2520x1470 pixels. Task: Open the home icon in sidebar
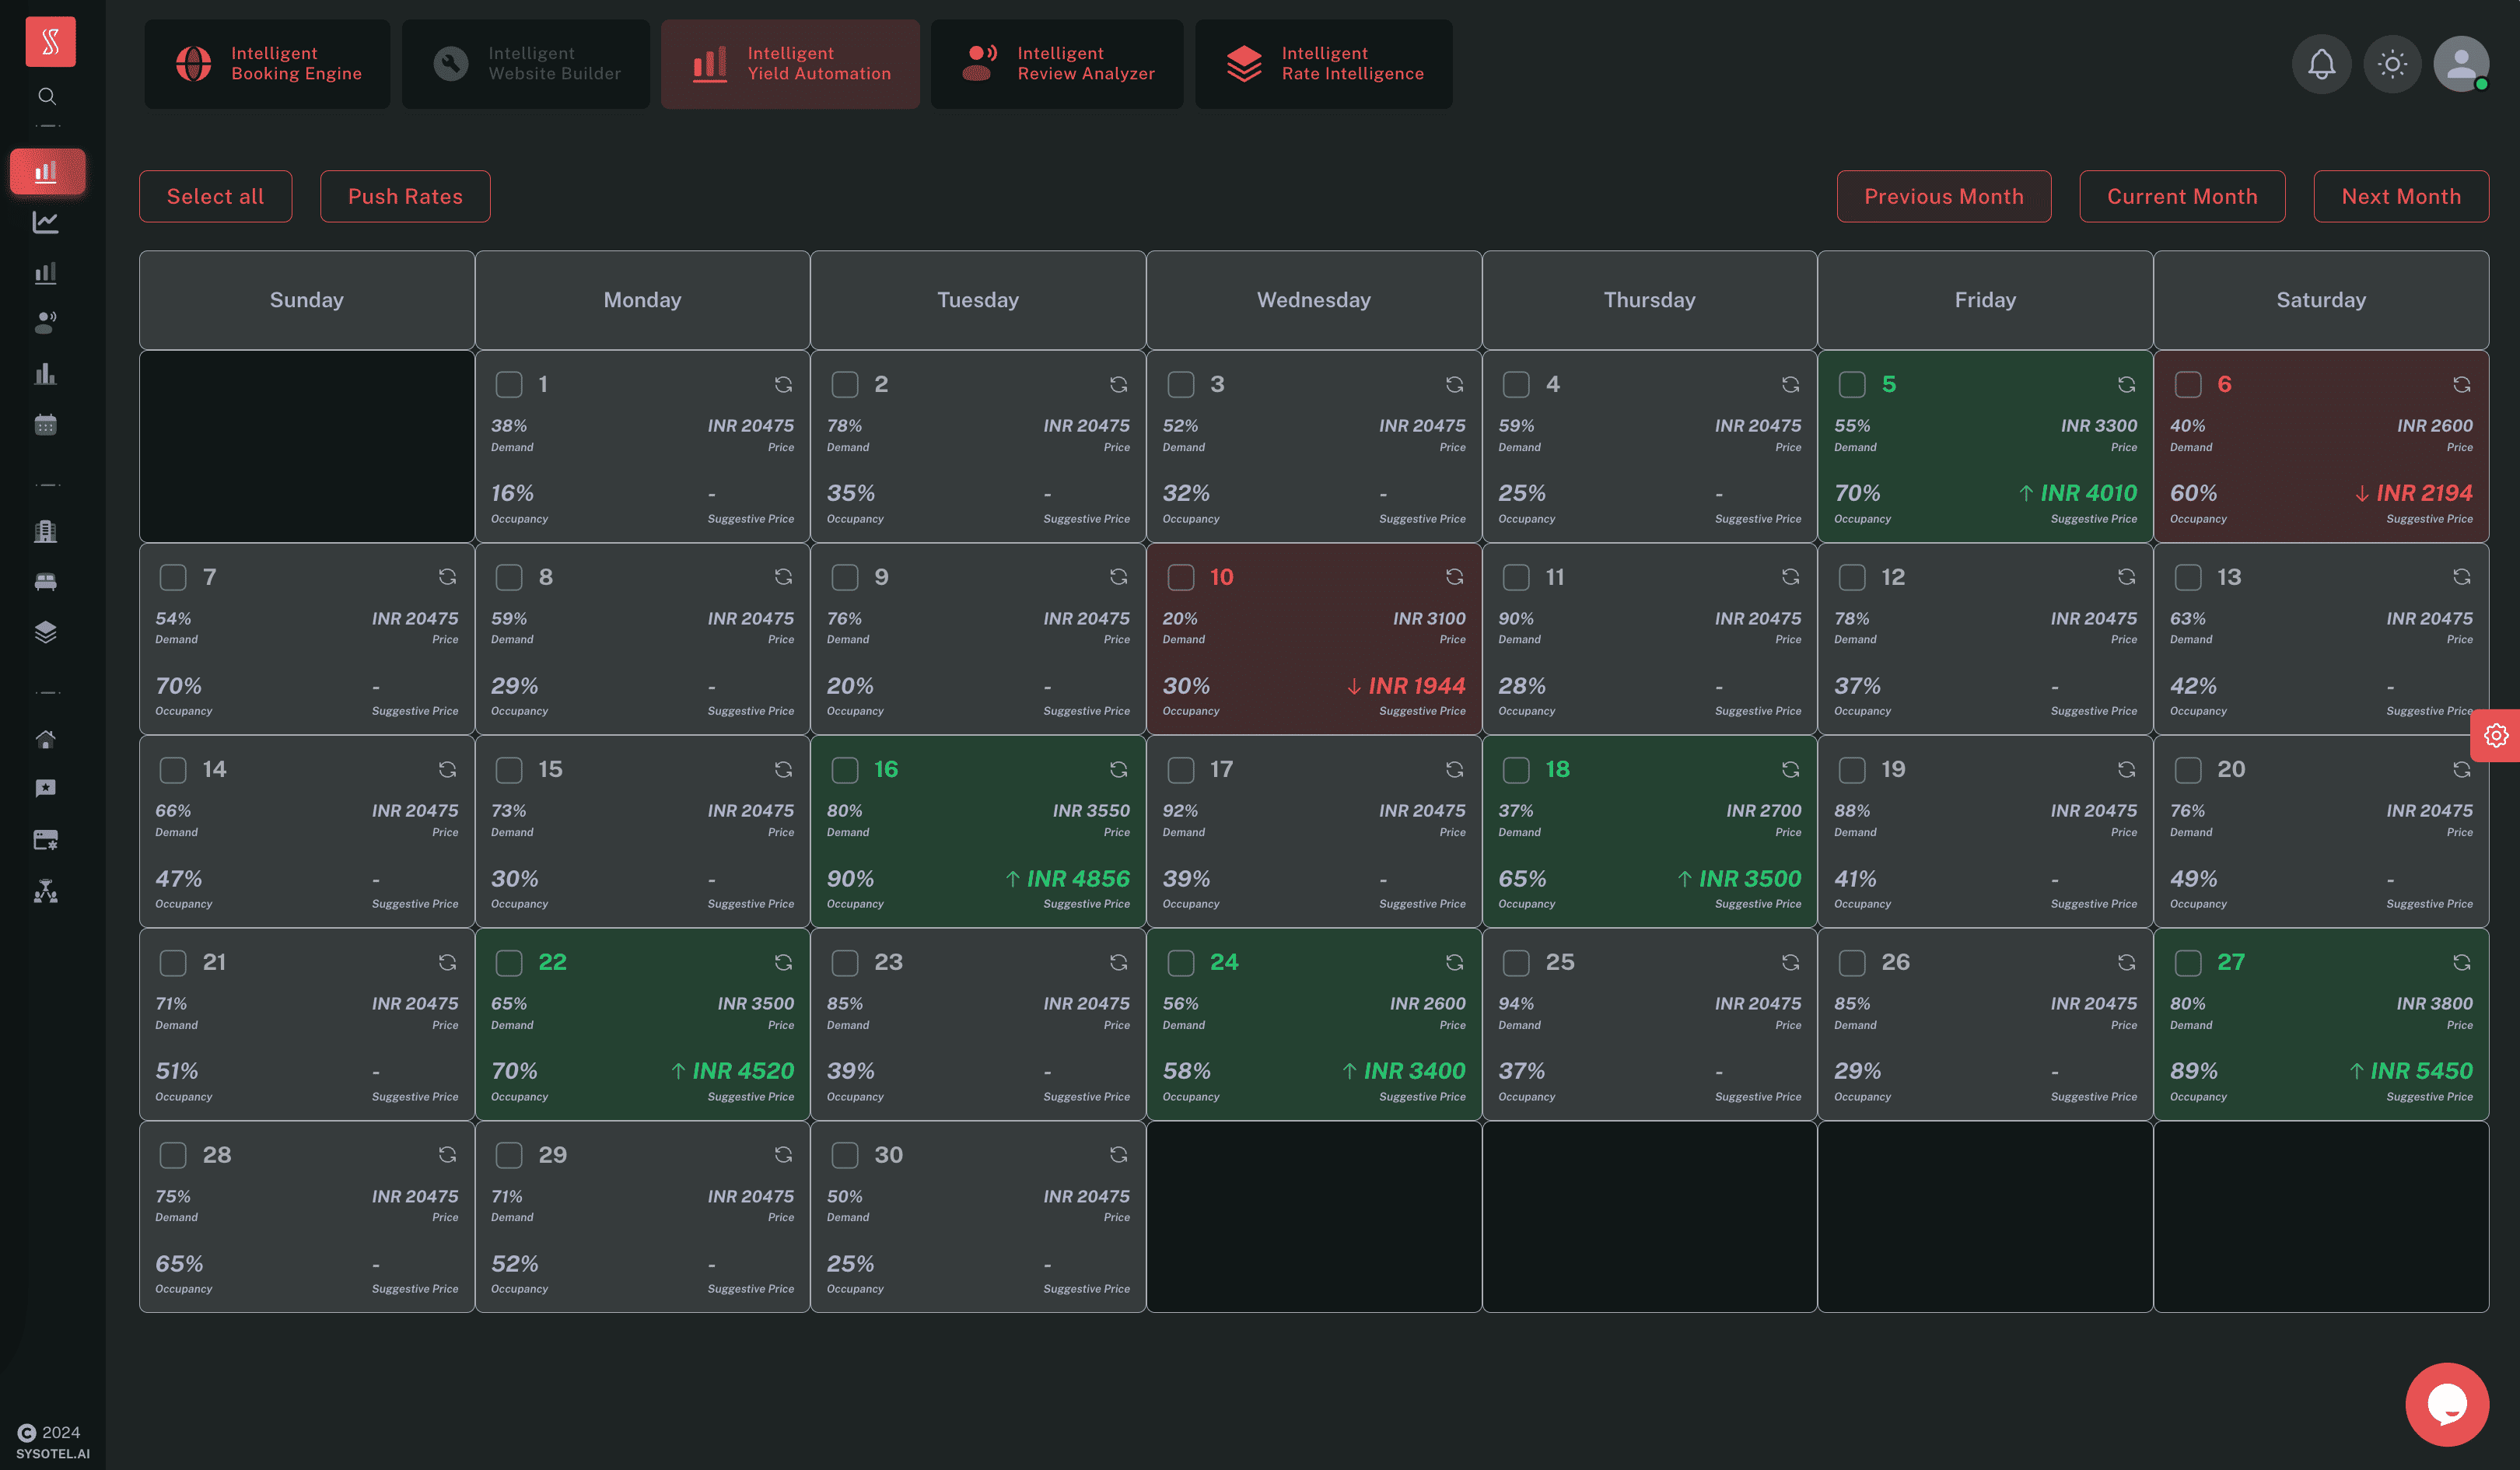point(46,739)
